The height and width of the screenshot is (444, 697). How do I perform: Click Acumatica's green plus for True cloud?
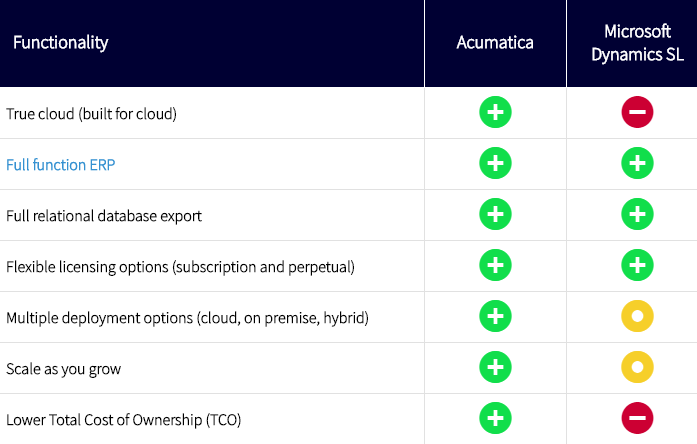point(495,112)
